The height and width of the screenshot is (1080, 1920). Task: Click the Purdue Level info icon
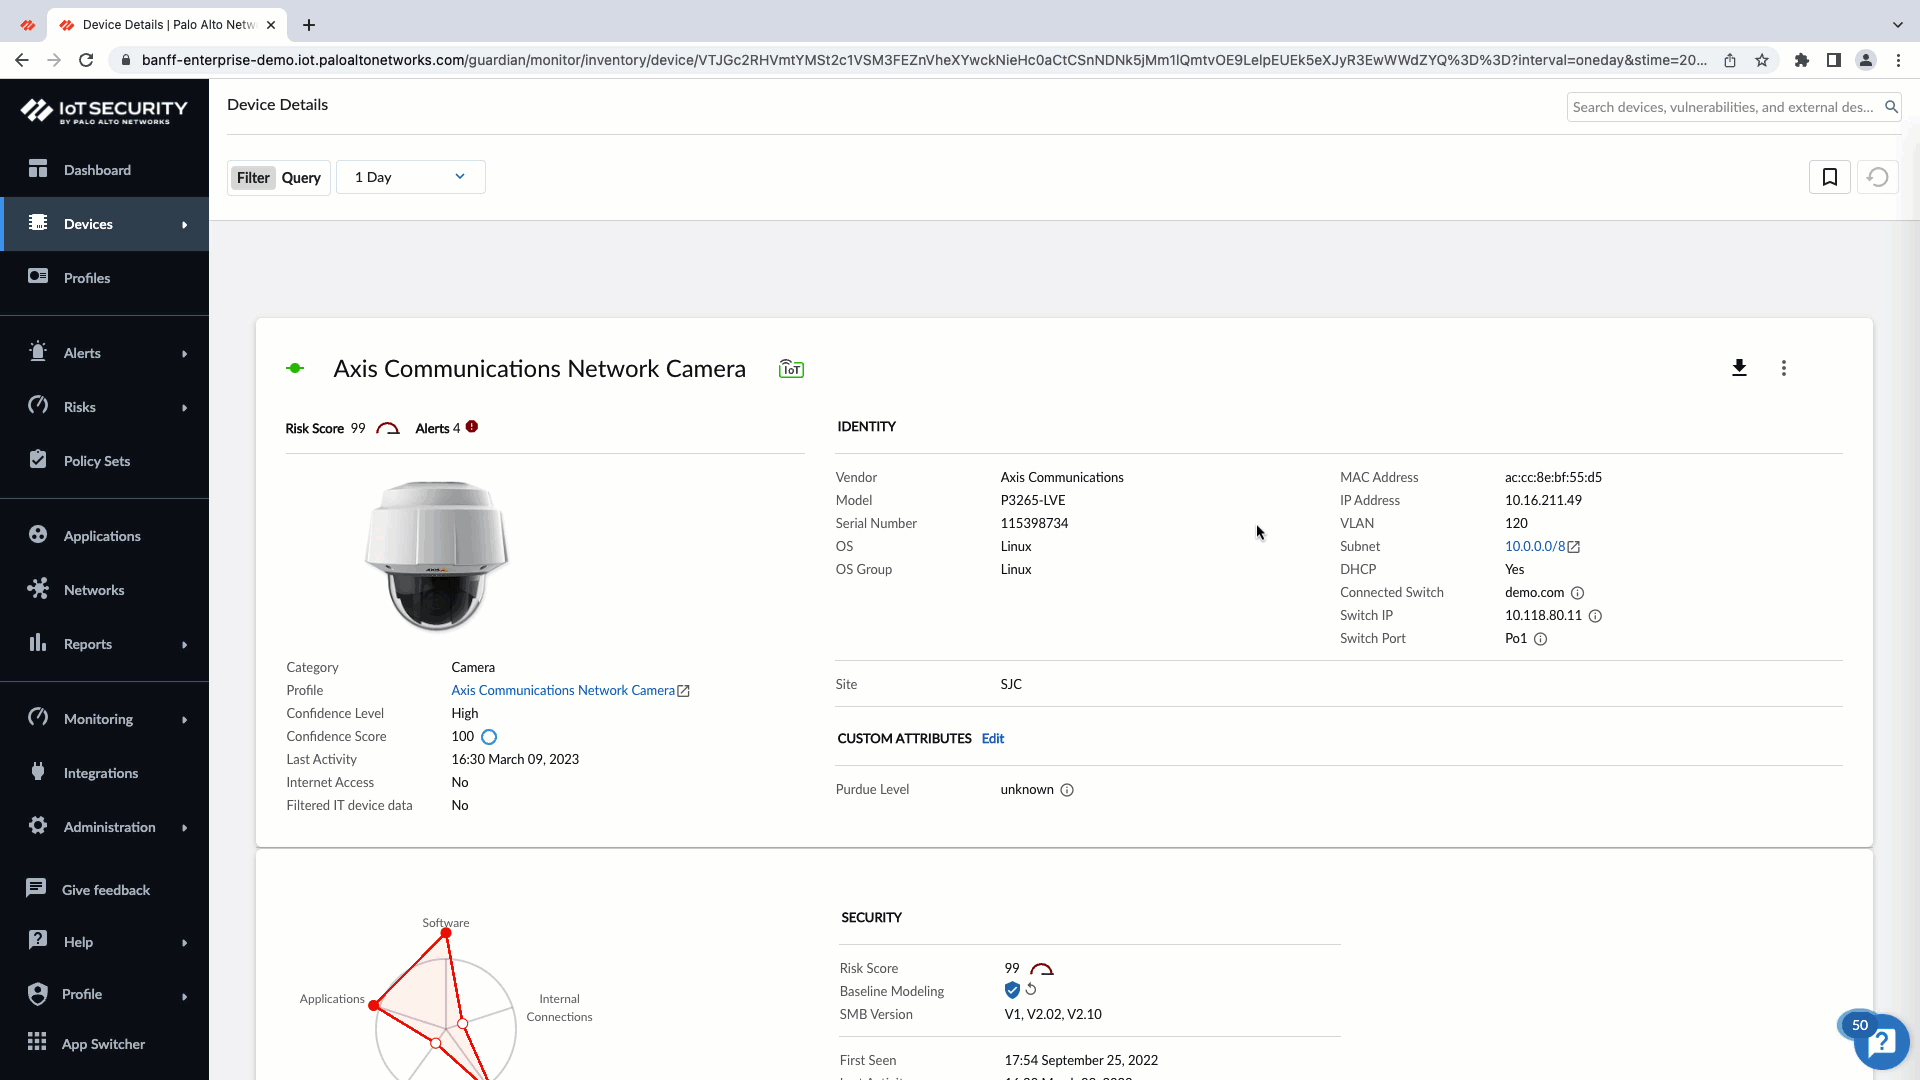pyautogui.click(x=1067, y=790)
